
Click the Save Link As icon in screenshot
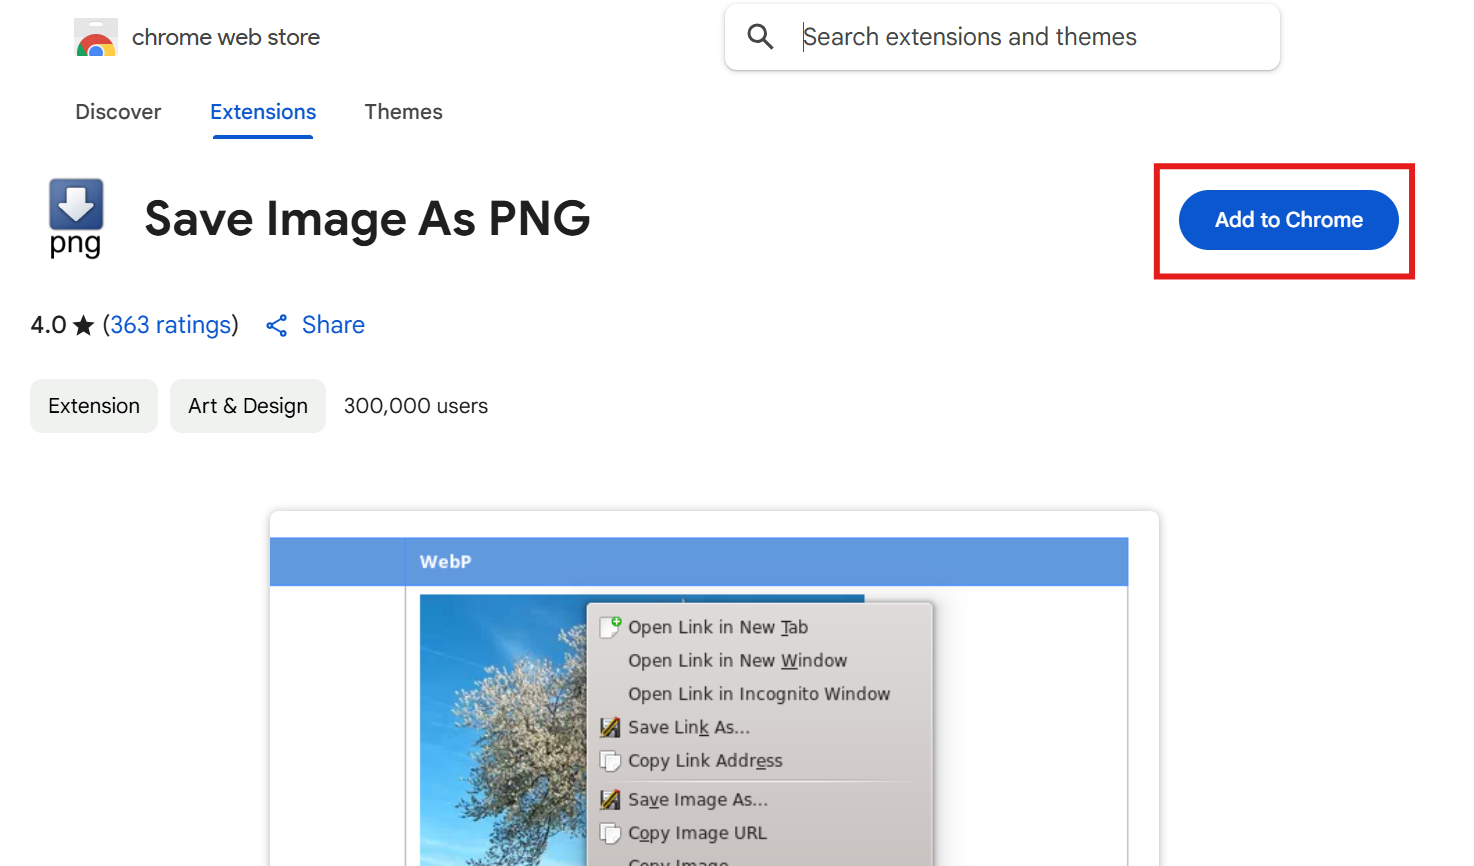coord(610,728)
